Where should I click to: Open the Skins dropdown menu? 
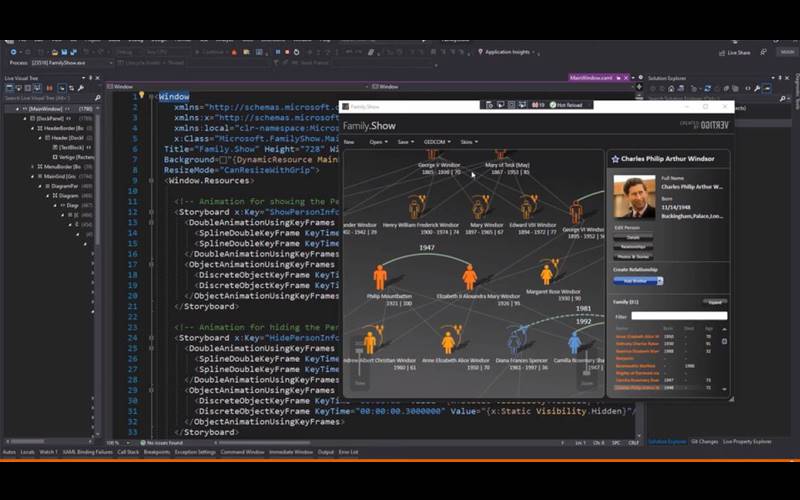point(469,142)
